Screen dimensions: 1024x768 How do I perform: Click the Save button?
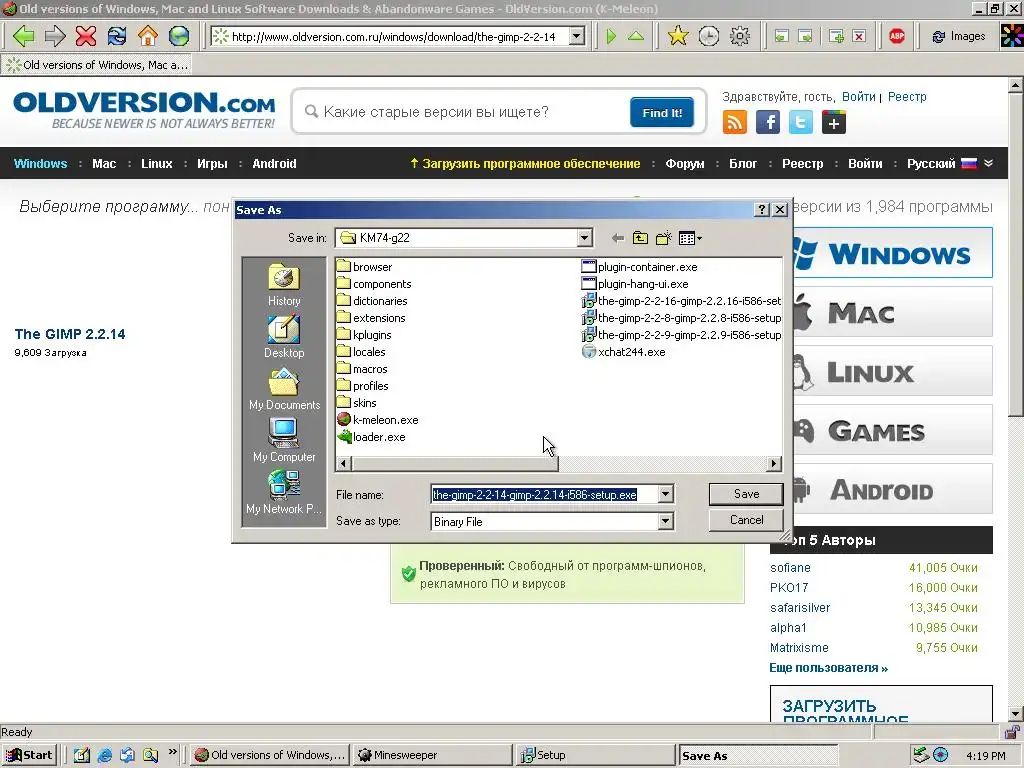746,494
